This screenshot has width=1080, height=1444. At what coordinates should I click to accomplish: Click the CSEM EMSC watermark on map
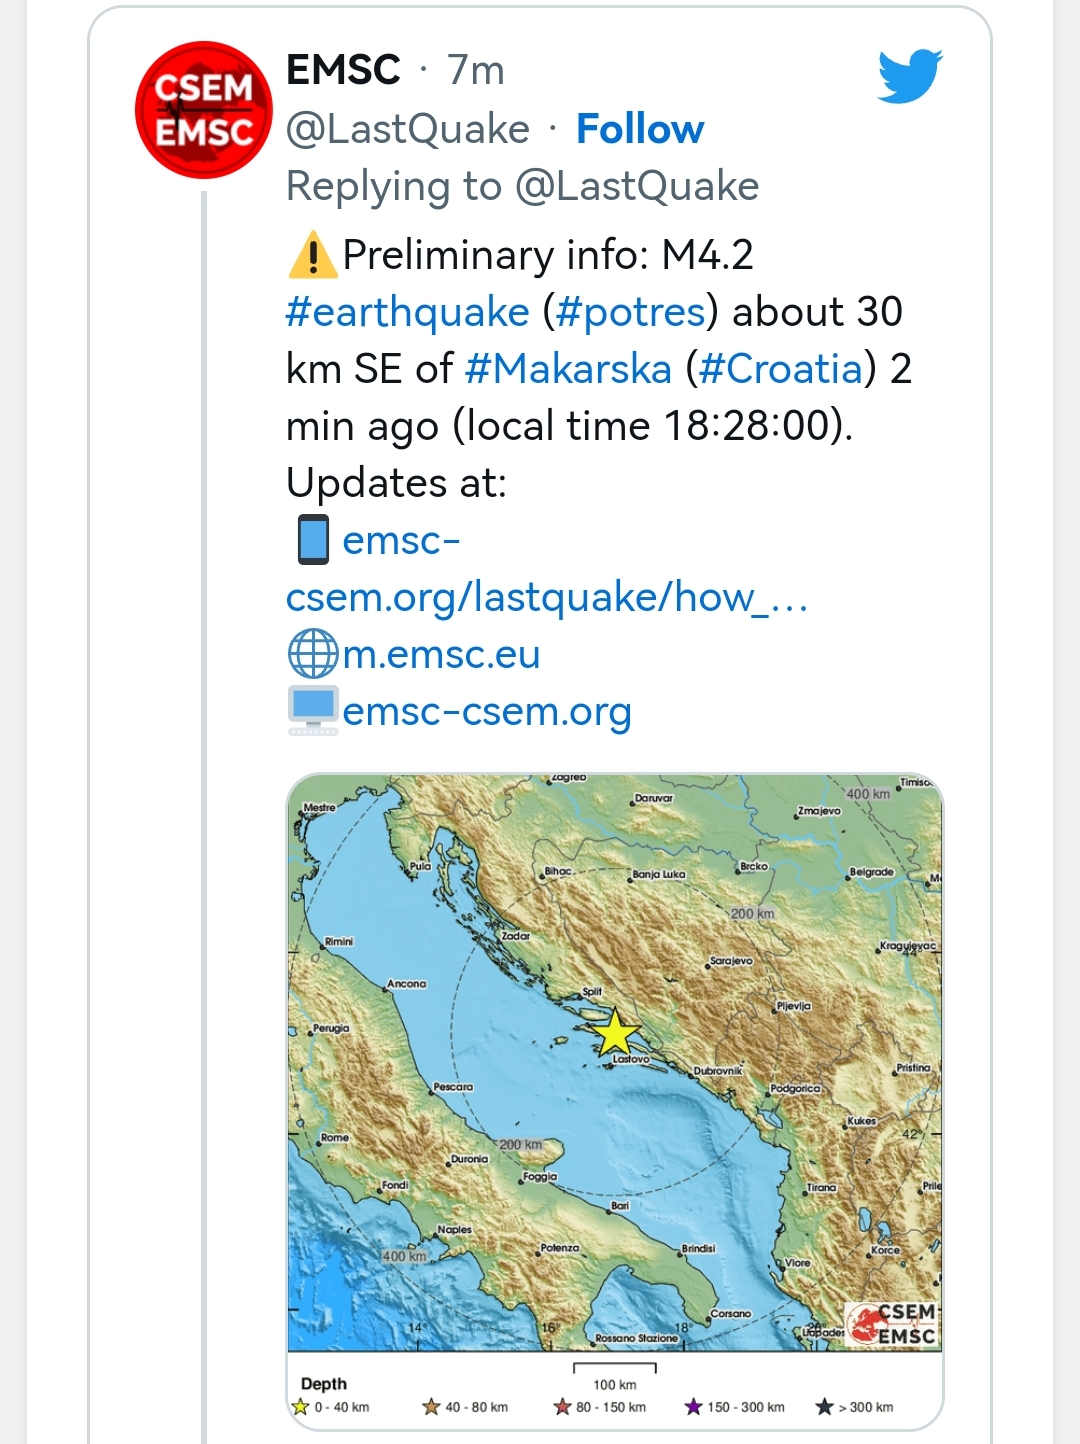click(x=893, y=1324)
